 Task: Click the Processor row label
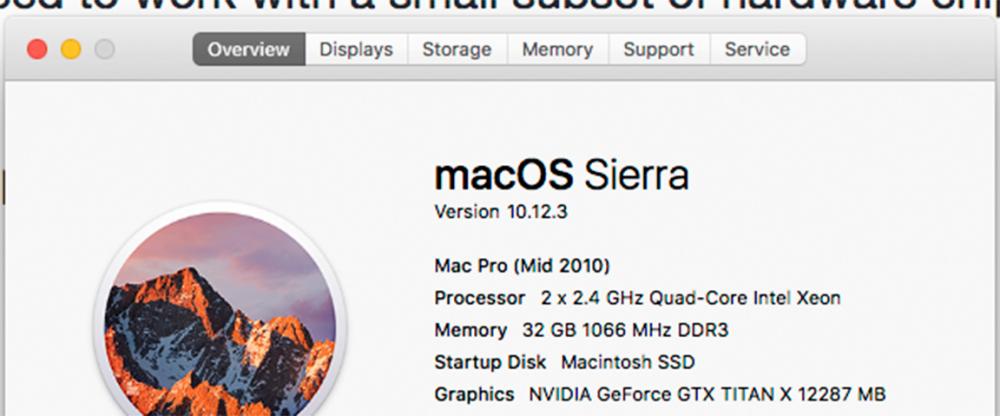pyautogui.click(x=479, y=298)
